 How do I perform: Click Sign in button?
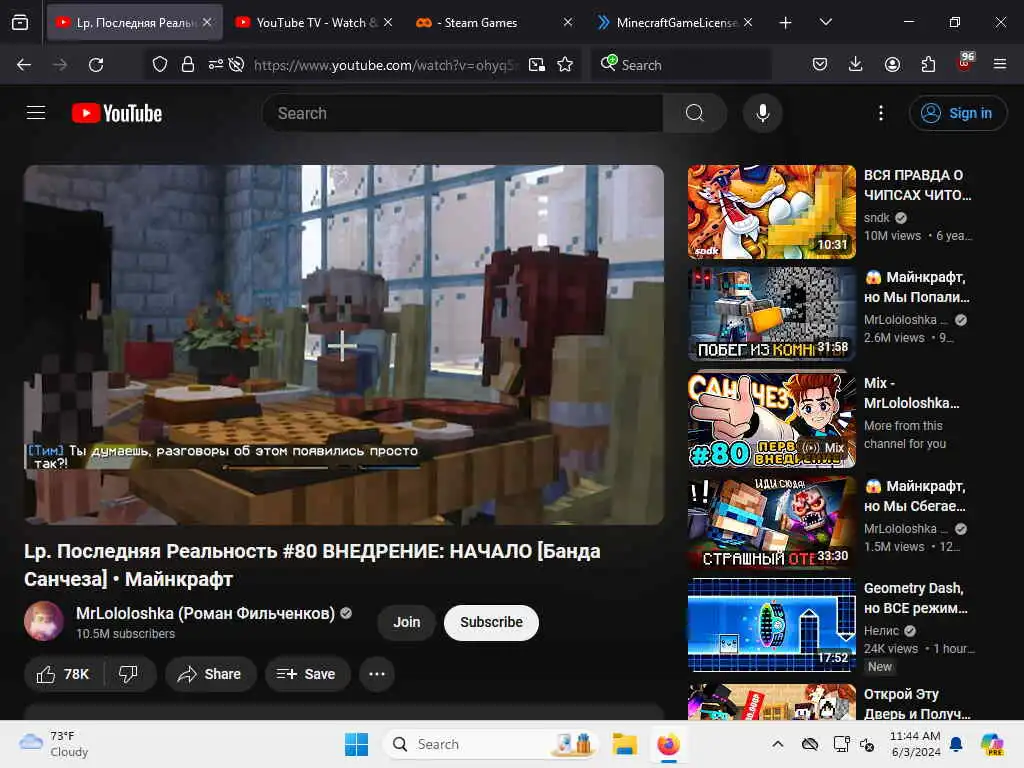click(x=957, y=113)
